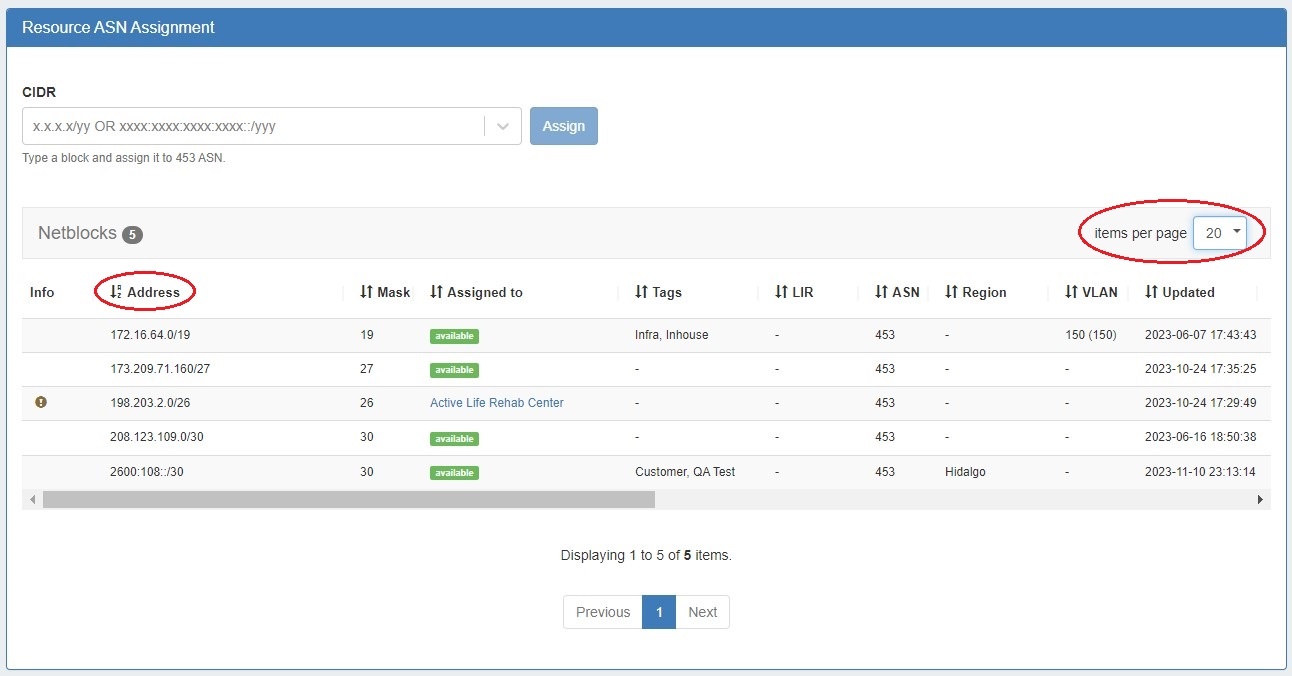1292x676 pixels.
Task: Go to the Next page
Action: [x=702, y=612]
